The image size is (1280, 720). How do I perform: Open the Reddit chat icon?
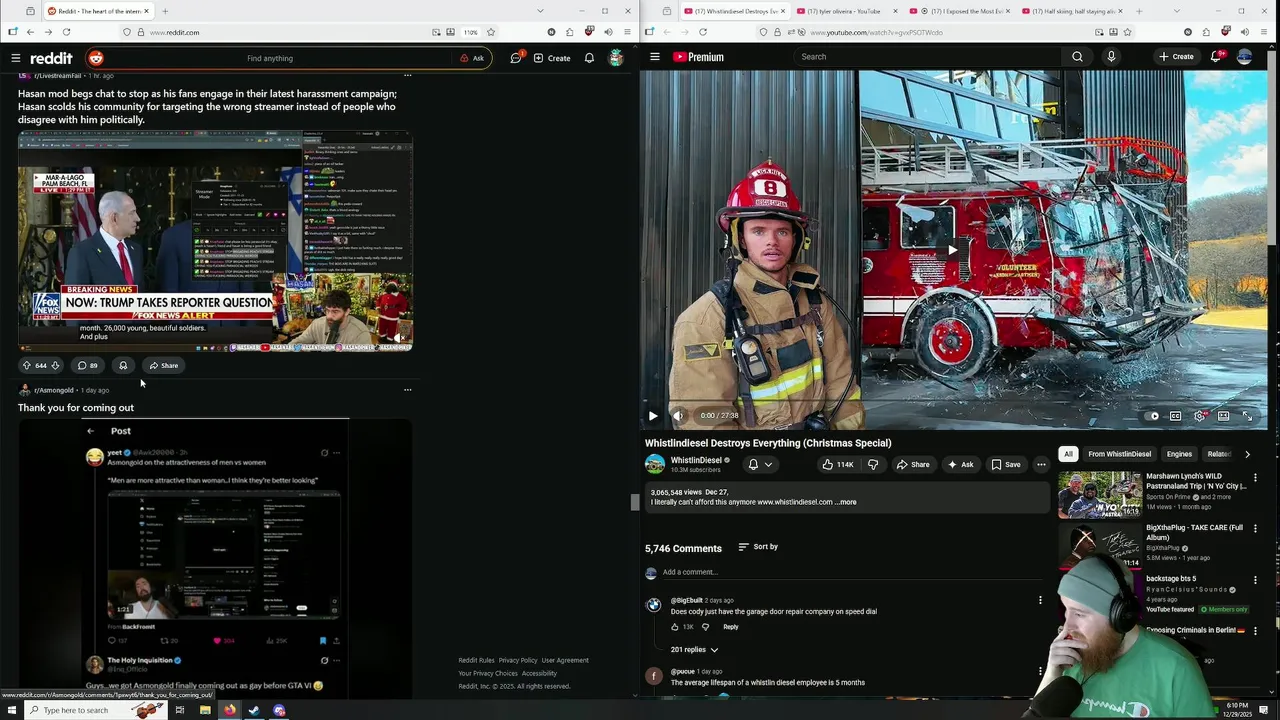pos(516,58)
